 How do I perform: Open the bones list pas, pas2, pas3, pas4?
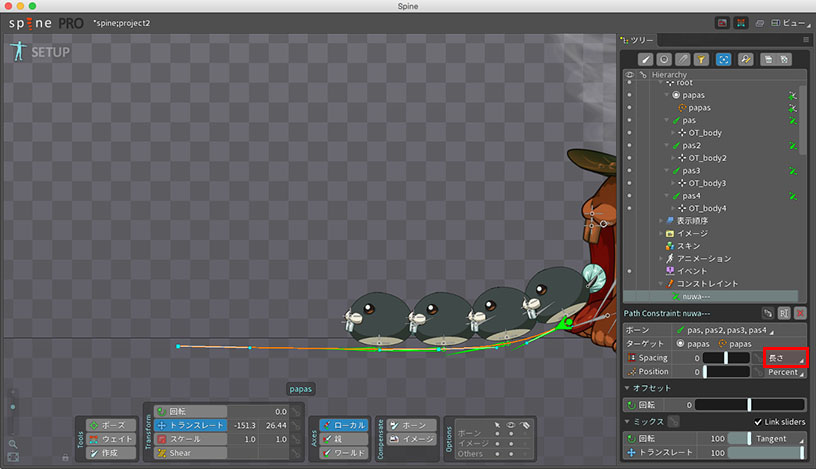[x=725, y=330]
